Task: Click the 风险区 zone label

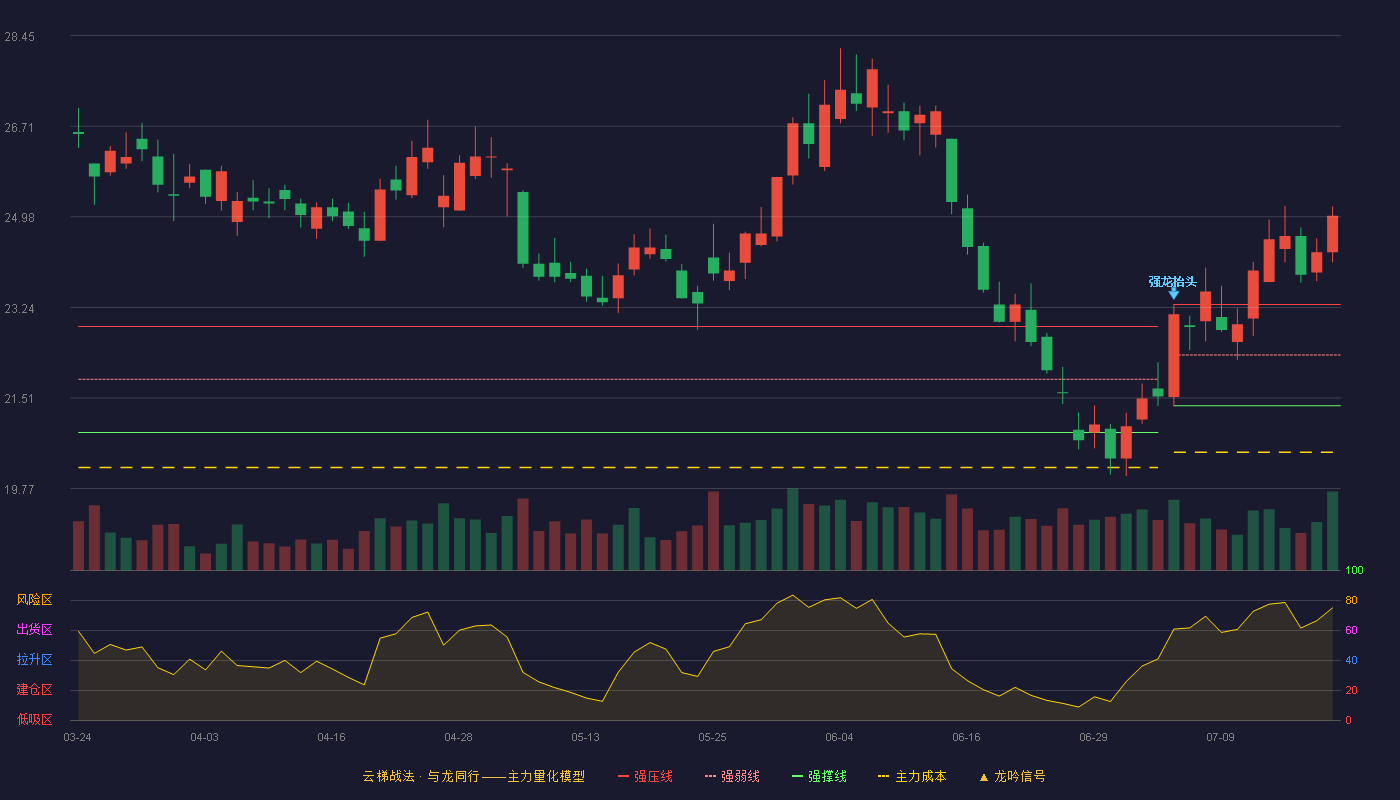Action: tap(34, 600)
